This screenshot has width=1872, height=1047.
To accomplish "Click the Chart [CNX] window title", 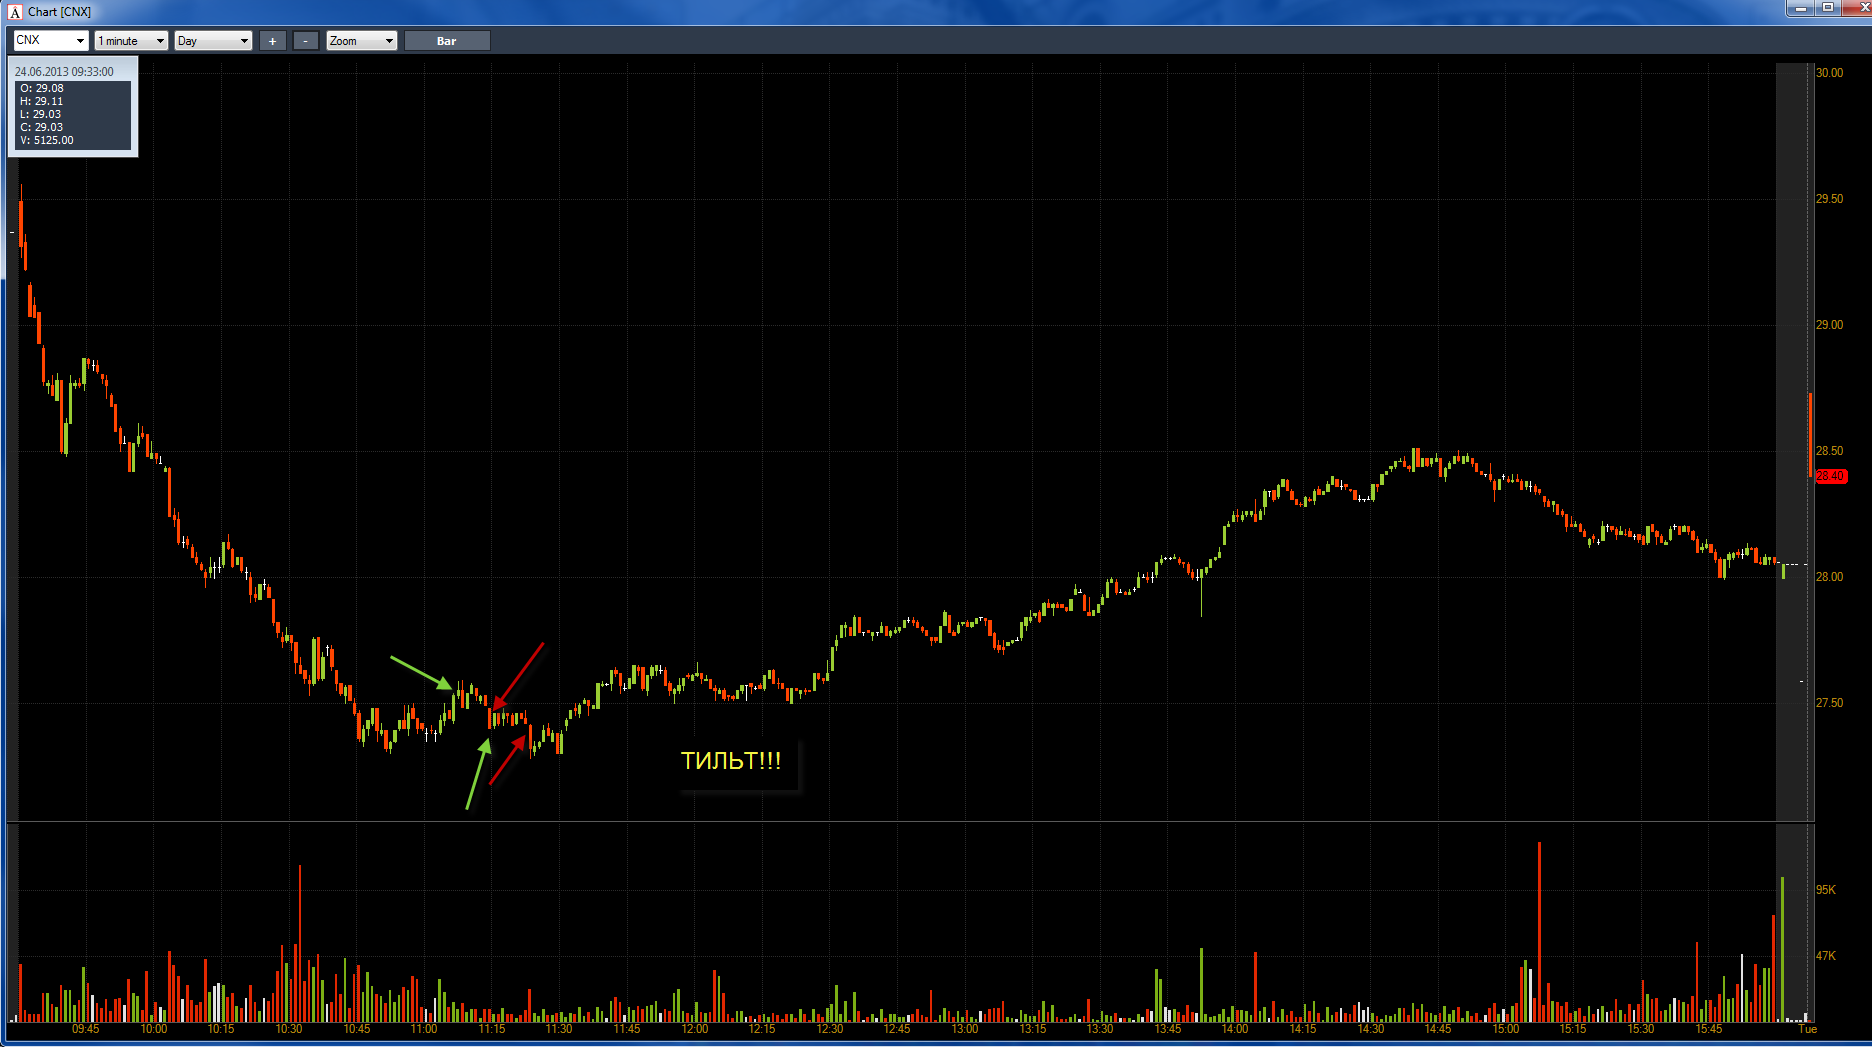I will (x=59, y=12).
